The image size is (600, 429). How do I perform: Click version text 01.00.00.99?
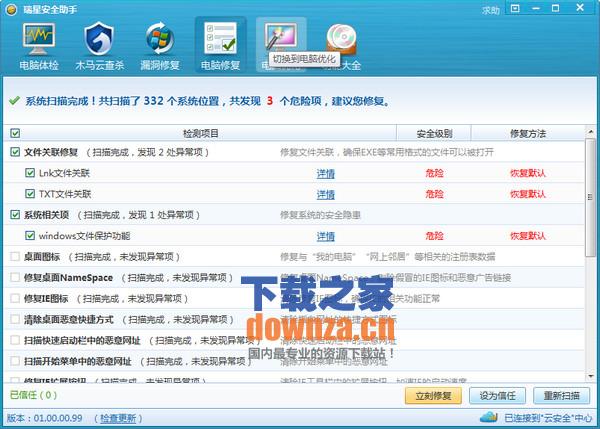[x=58, y=418]
